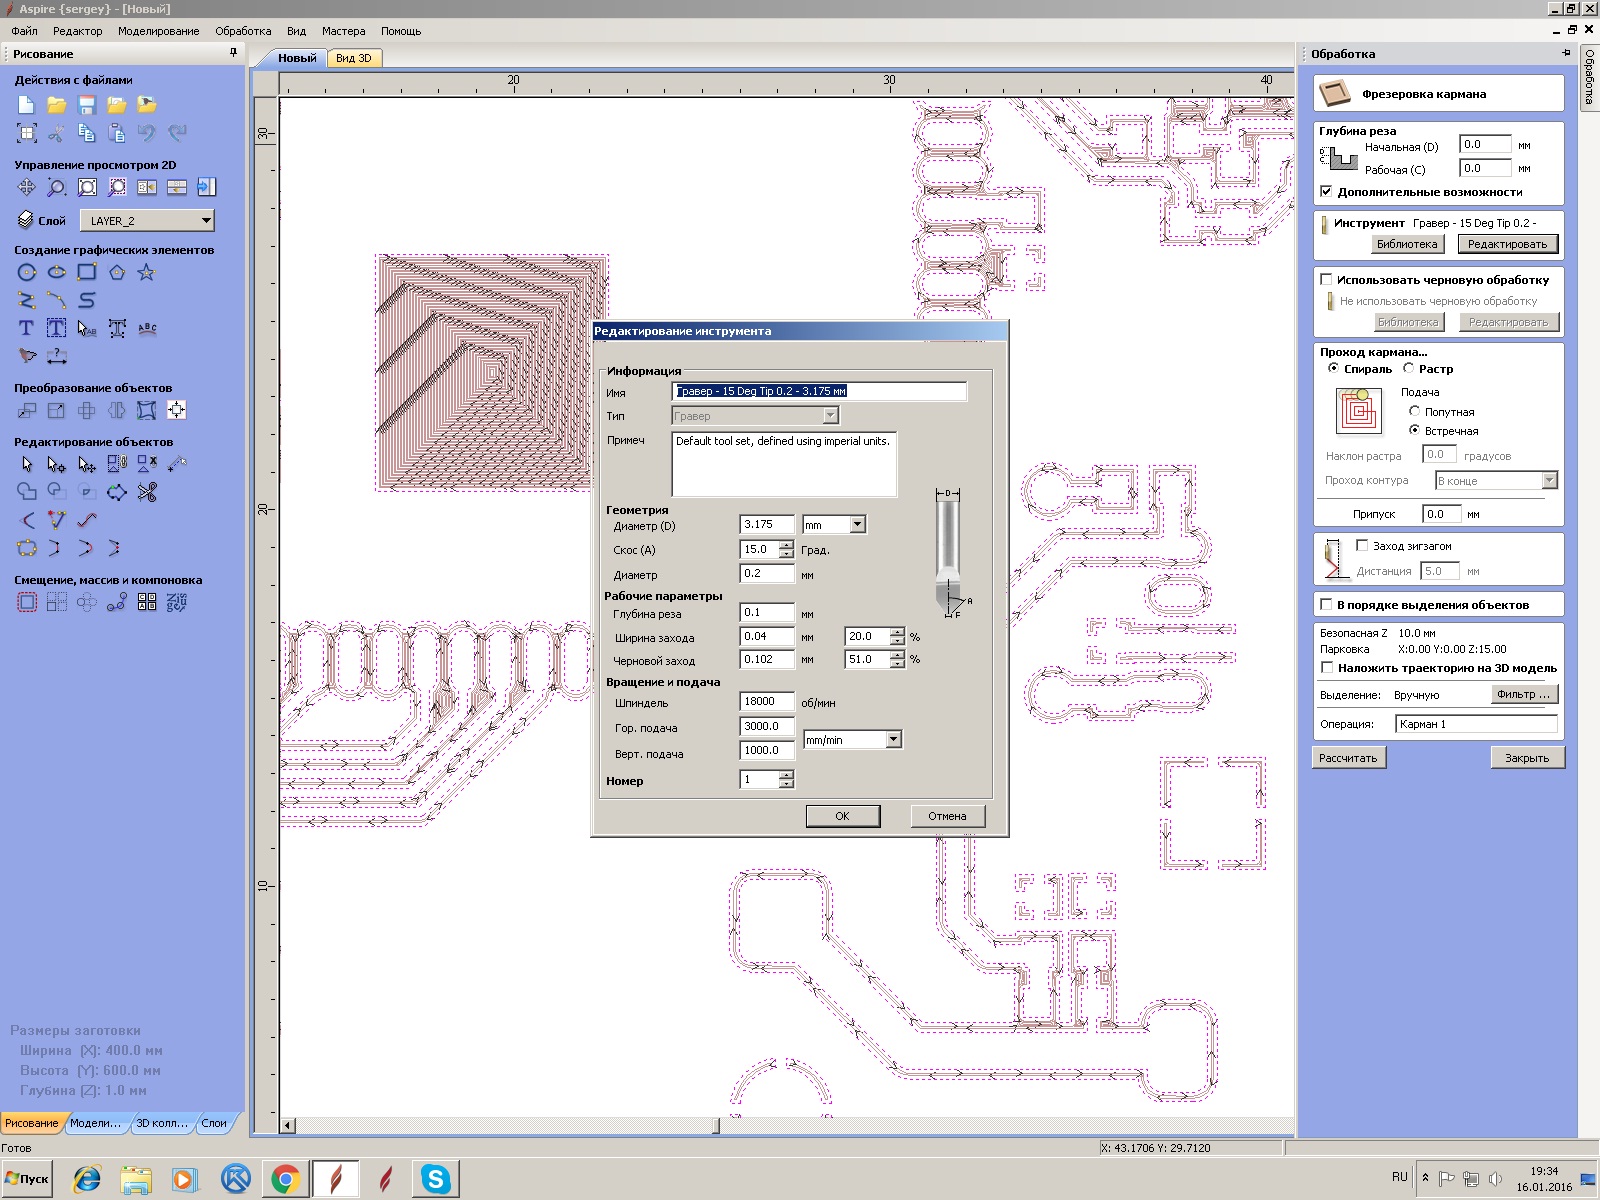Create a new file with blank-page icon

(26, 105)
